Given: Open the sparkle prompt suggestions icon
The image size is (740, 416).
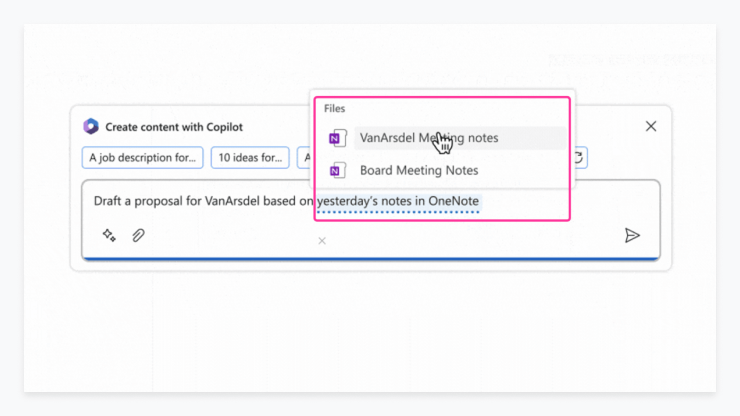Looking at the screenshot, I should click(109, 235).
